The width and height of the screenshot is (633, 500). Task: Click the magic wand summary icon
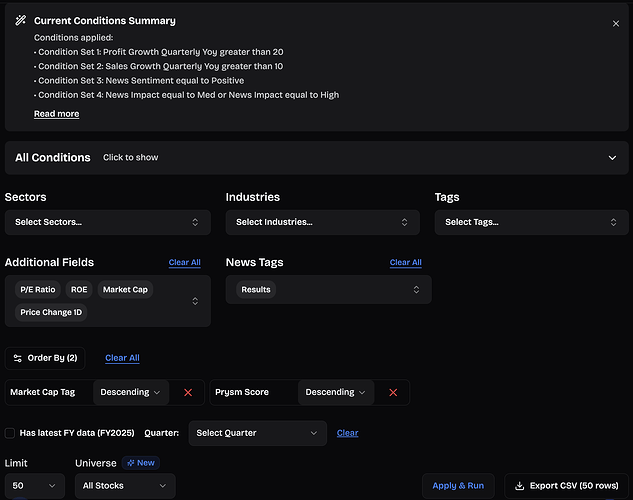[21, 21]
